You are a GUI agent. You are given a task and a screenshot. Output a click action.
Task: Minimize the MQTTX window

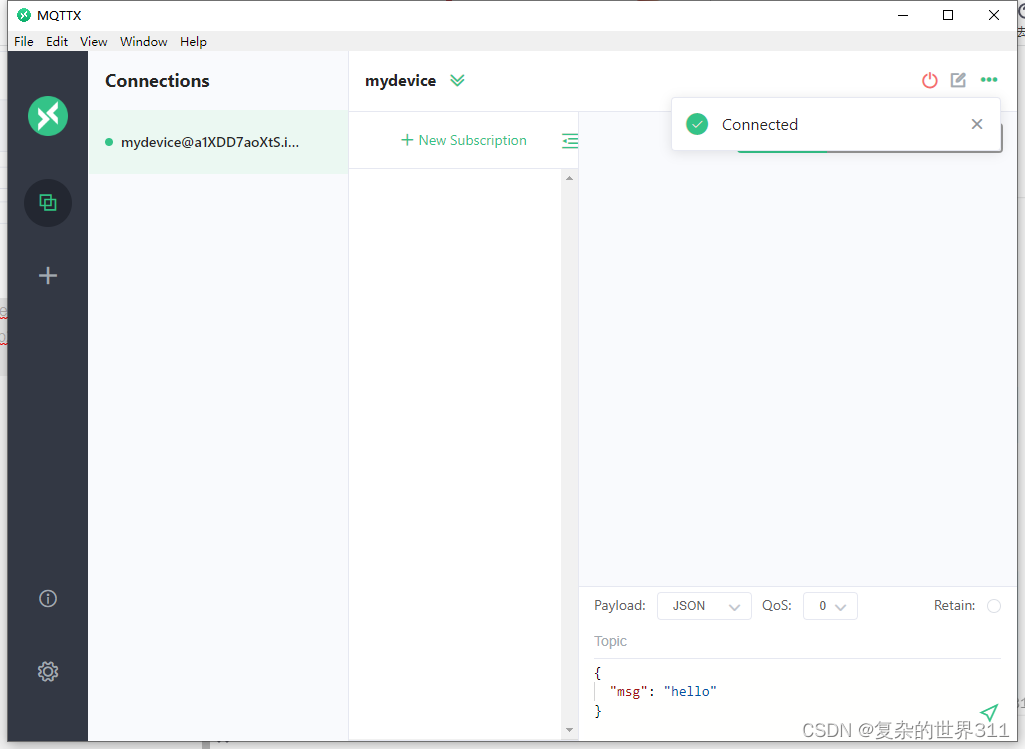tap(903, 15)
